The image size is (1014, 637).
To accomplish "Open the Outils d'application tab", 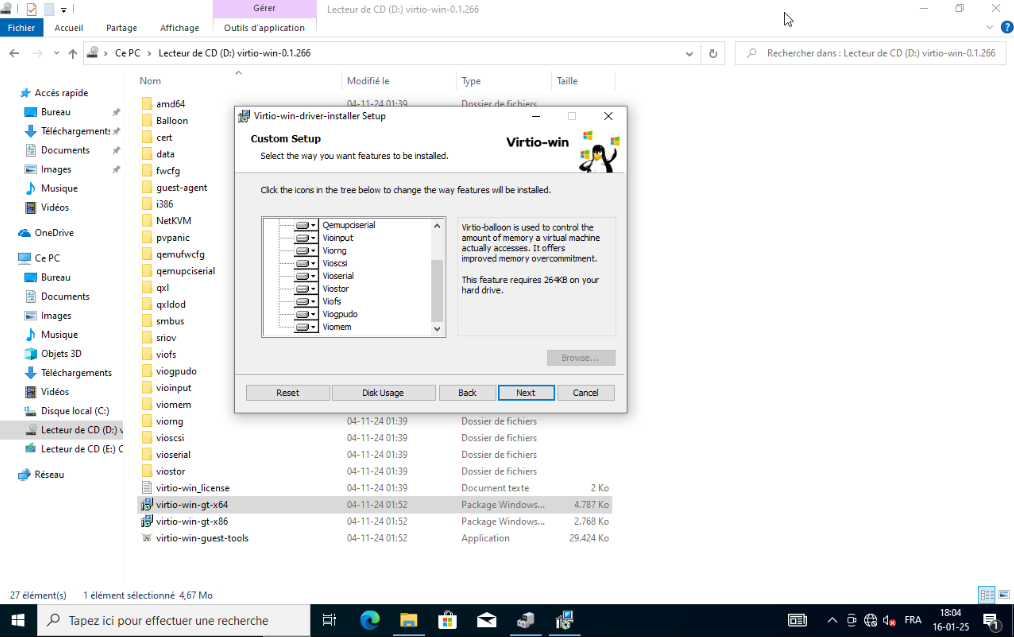I will [264, 28].
